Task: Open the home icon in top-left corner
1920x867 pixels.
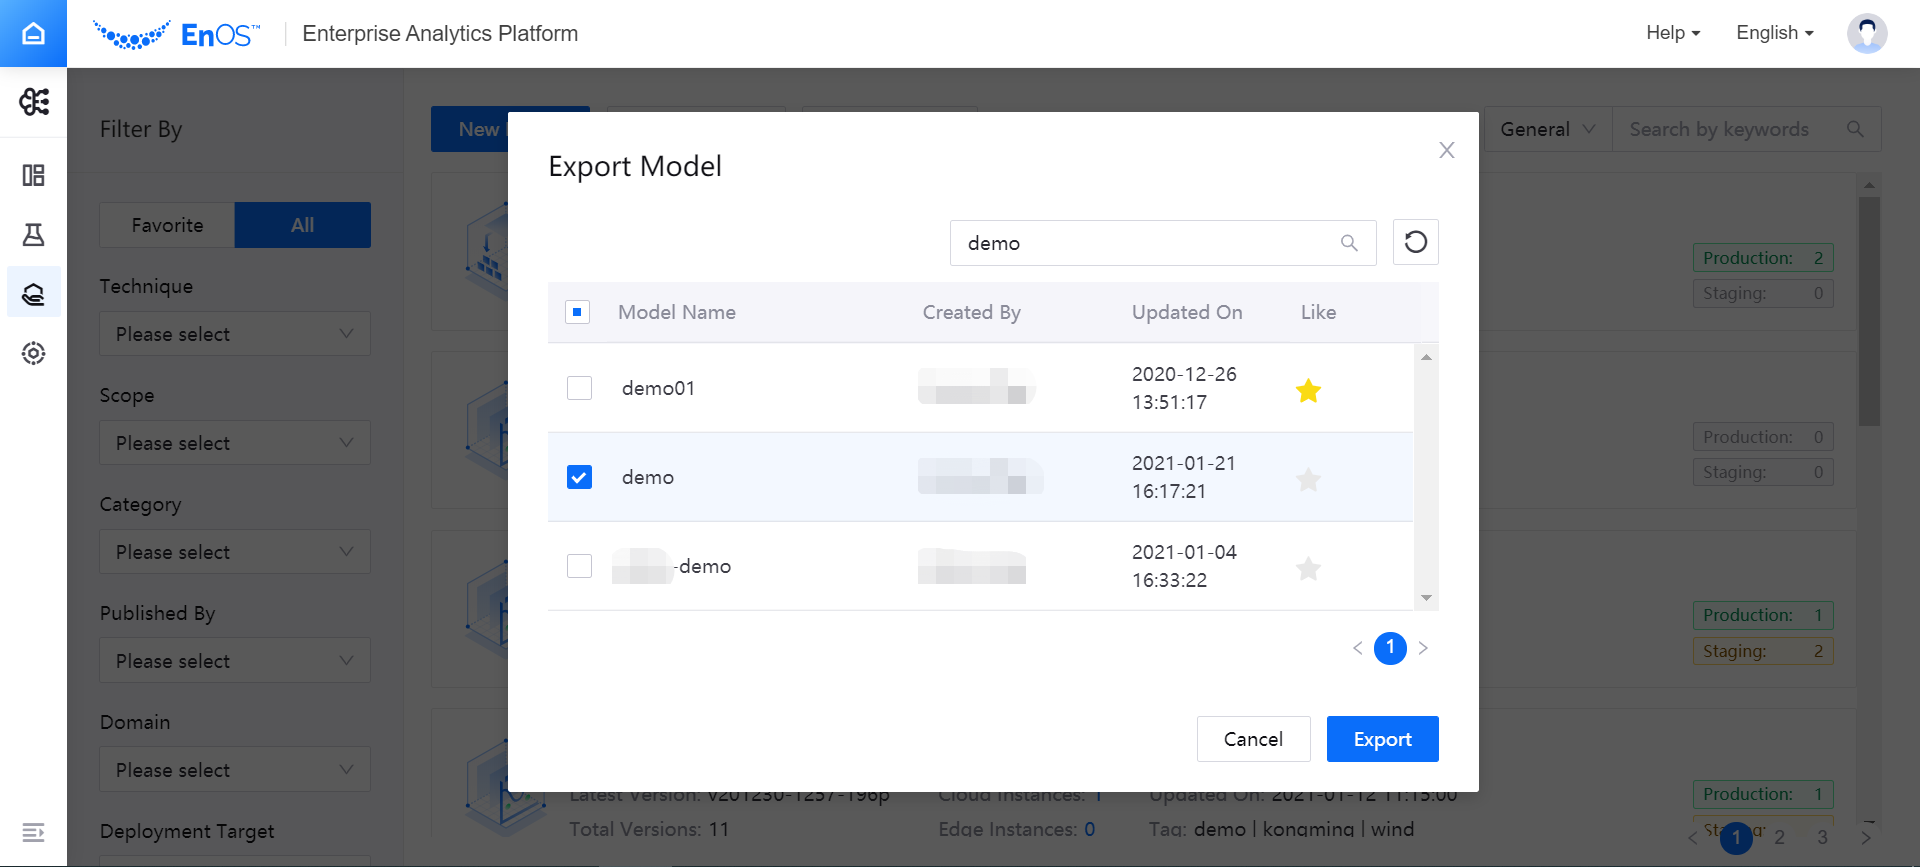Action: [x=33, y=33]
